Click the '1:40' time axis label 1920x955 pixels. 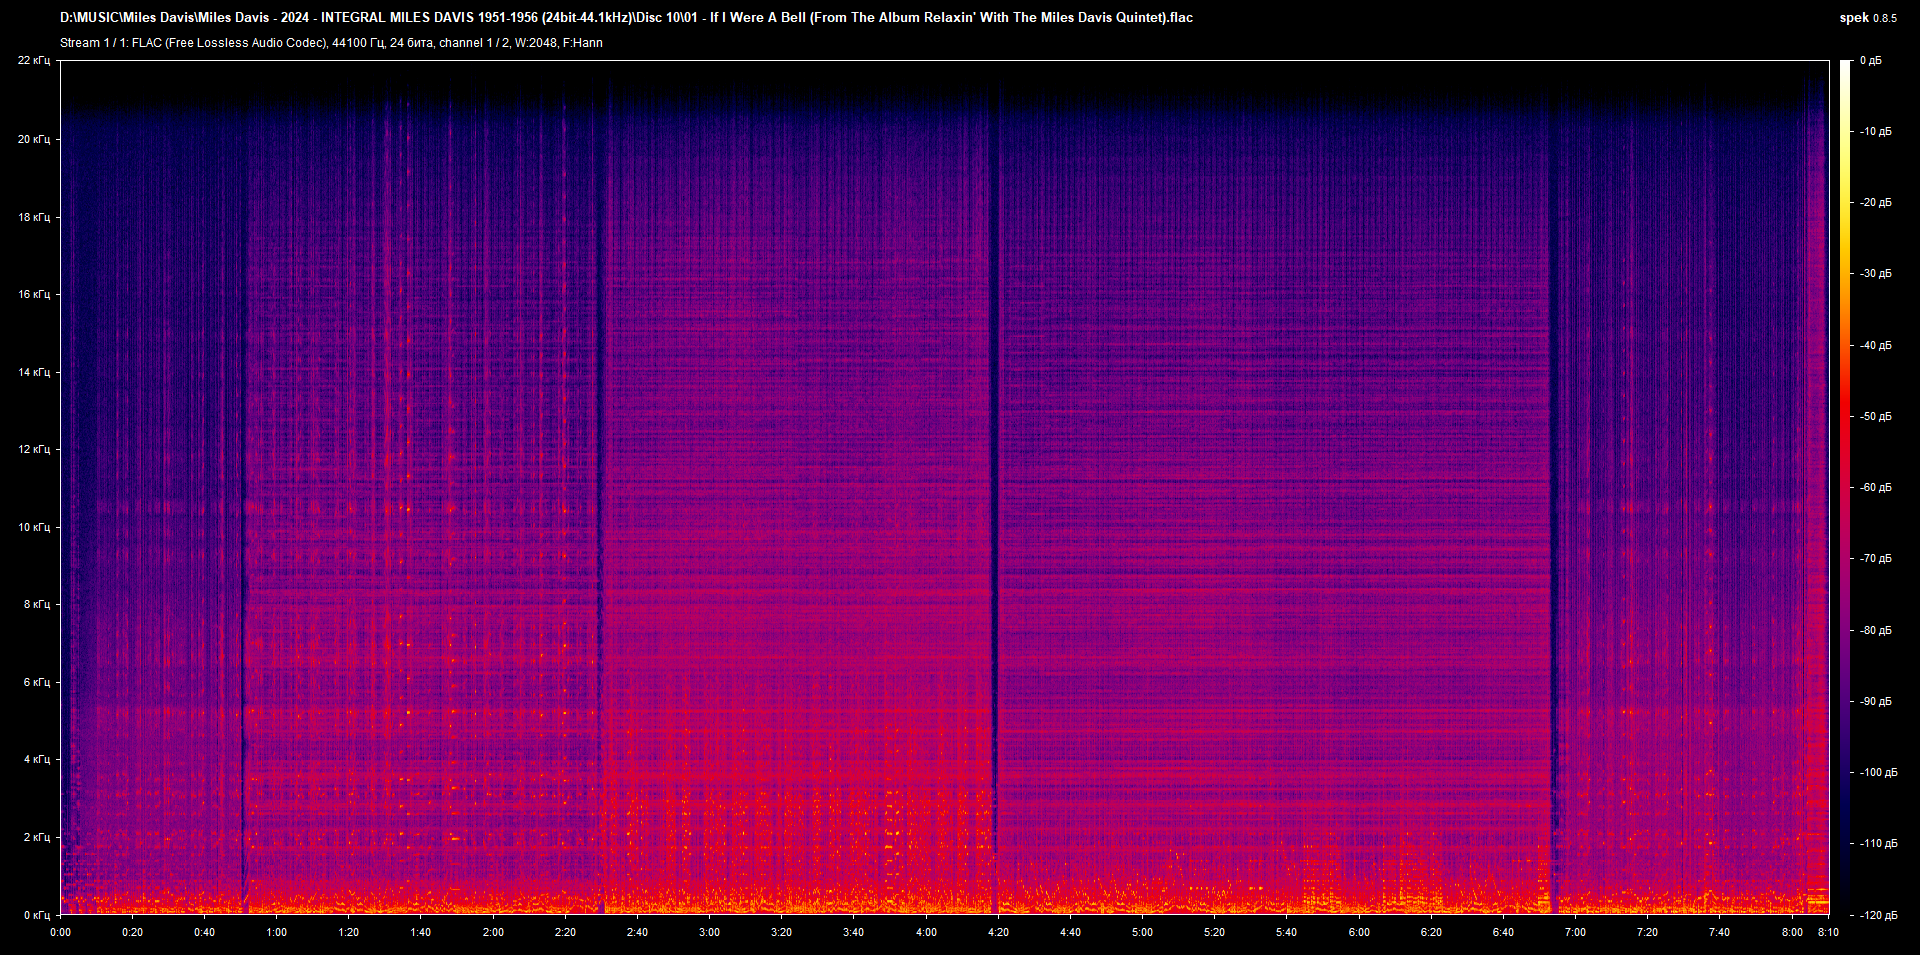pos(421,932)
